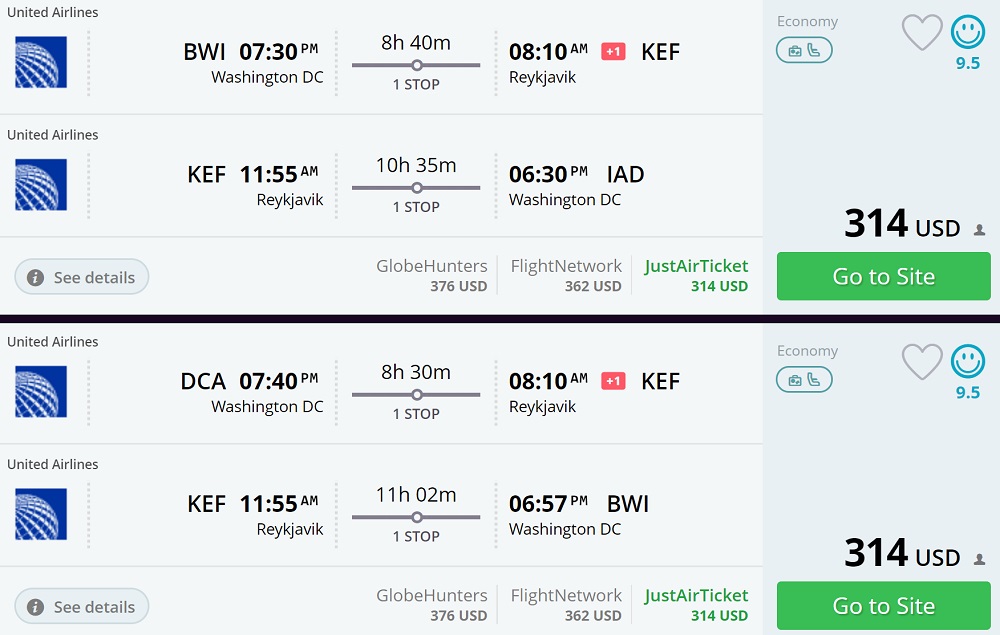Click United Airlines logo for BWI departure flight
Viewport: 1000px width, 635px height.
41,62
